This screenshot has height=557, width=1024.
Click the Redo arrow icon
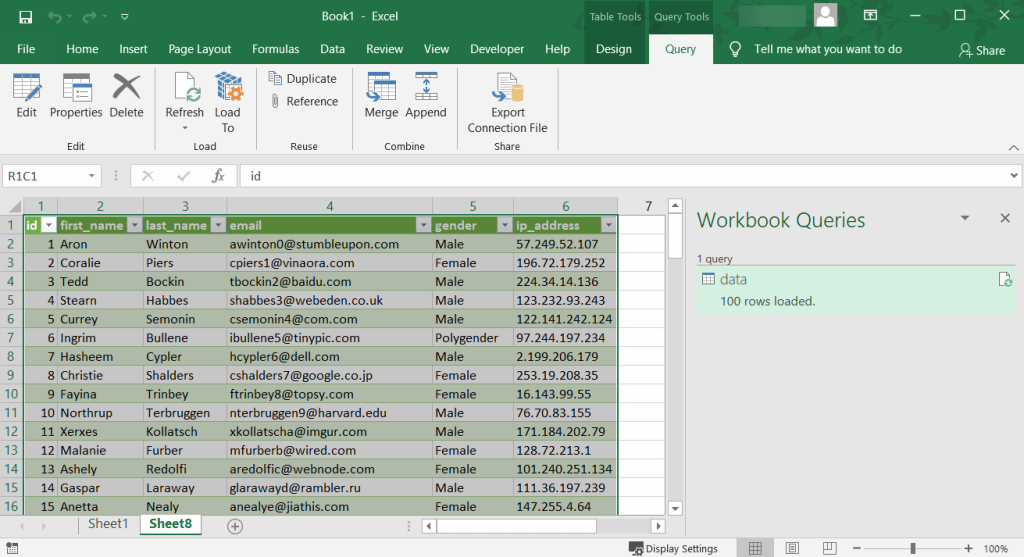(x=89, y=17)
